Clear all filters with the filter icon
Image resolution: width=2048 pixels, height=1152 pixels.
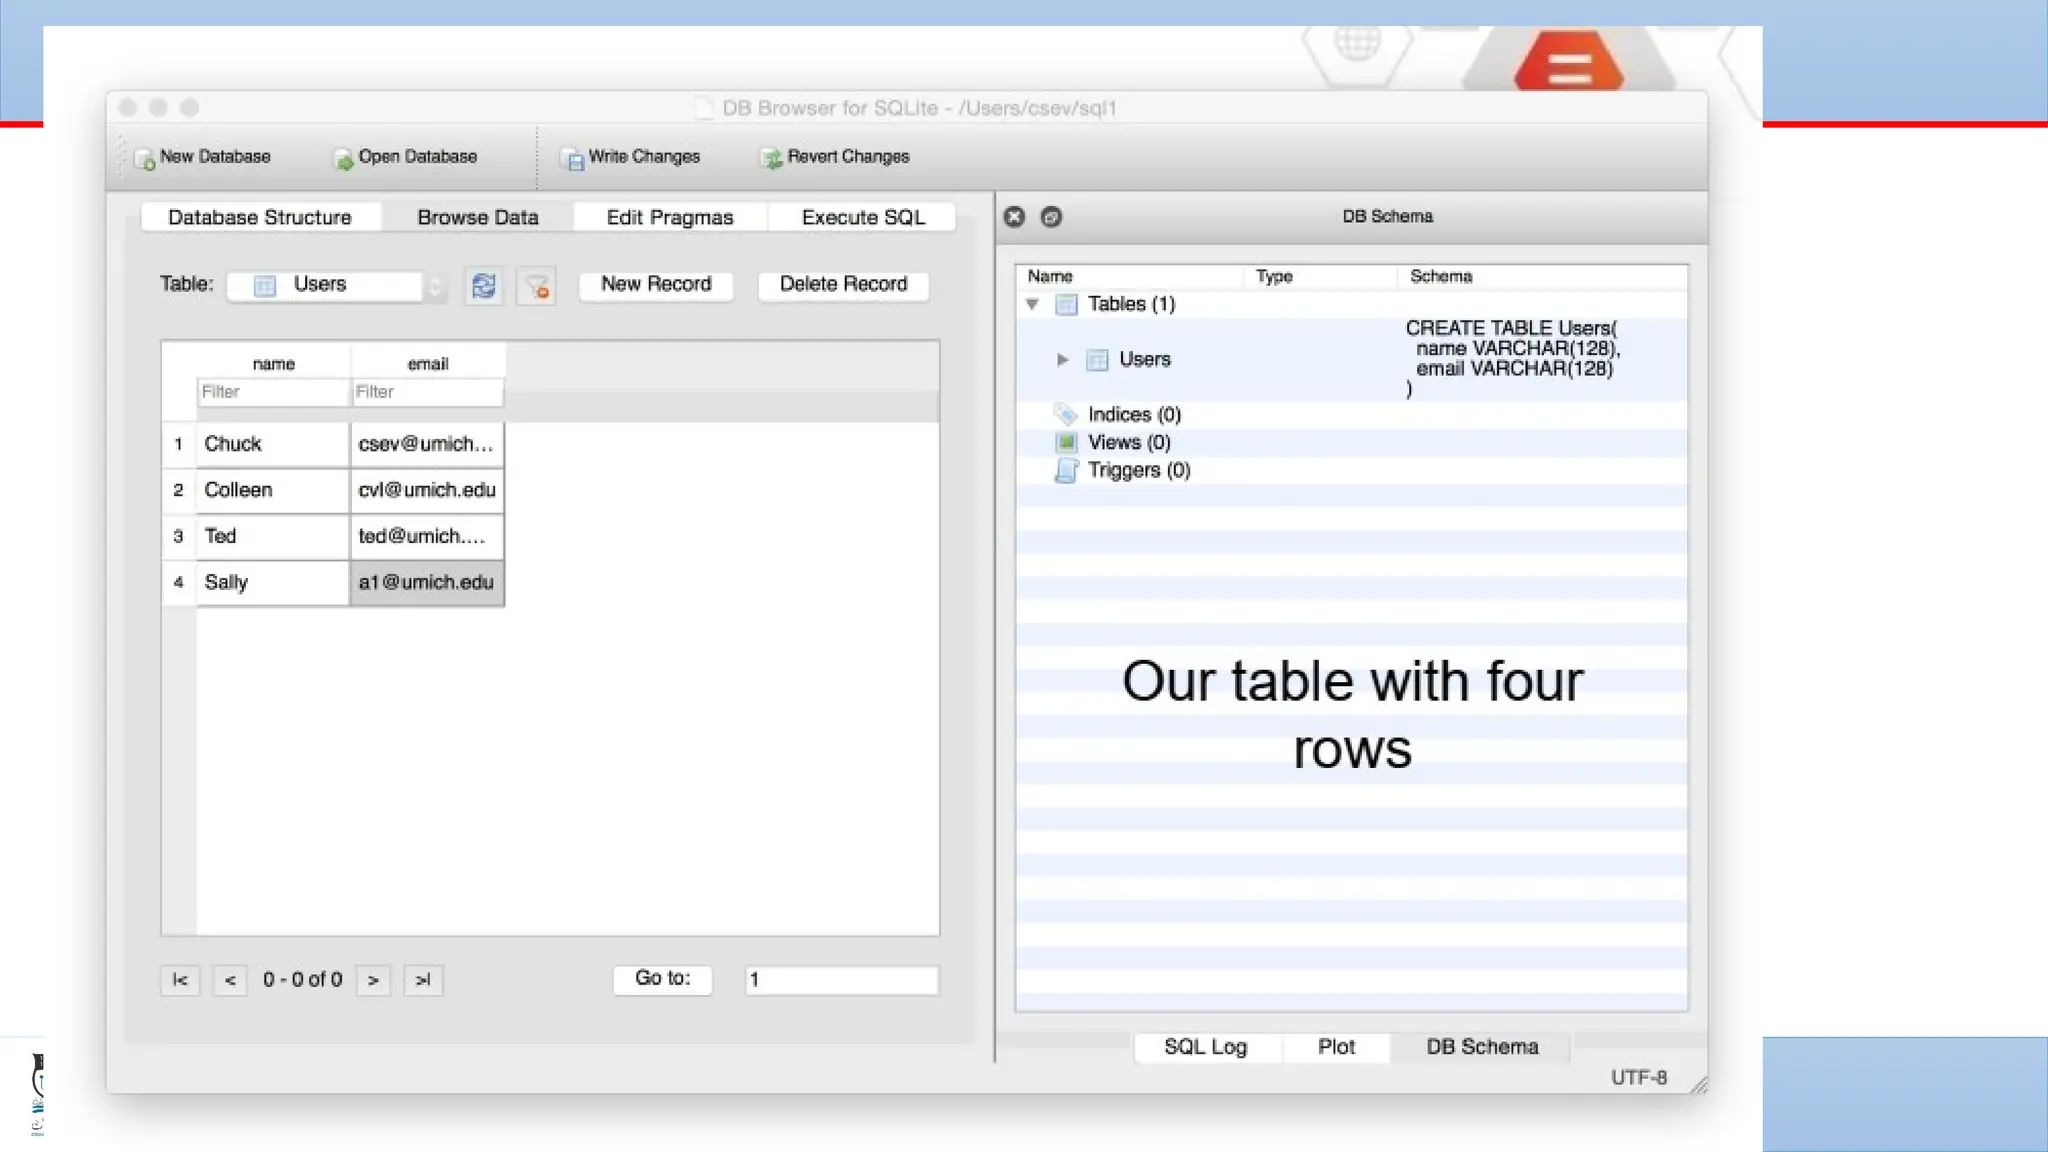pyautogui.click(x=537, y=287)
